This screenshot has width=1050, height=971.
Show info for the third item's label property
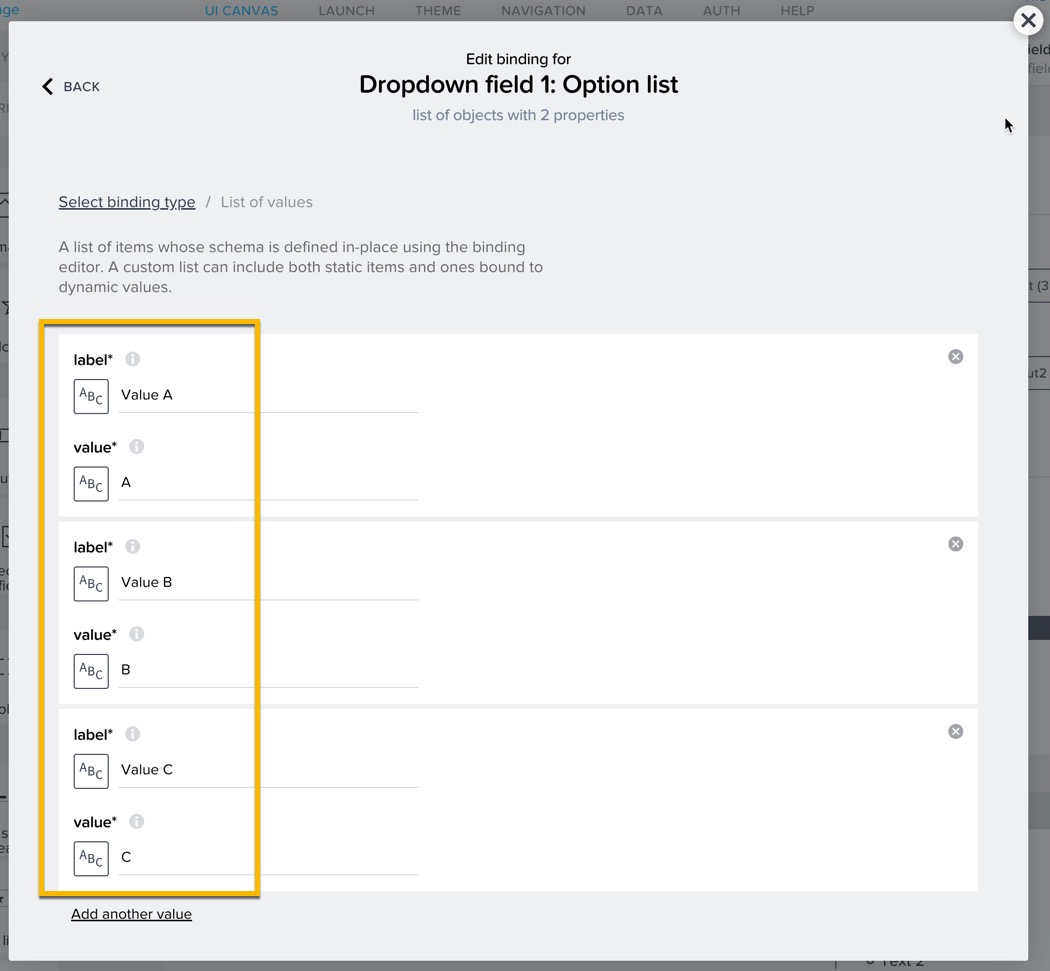[132, 734]
